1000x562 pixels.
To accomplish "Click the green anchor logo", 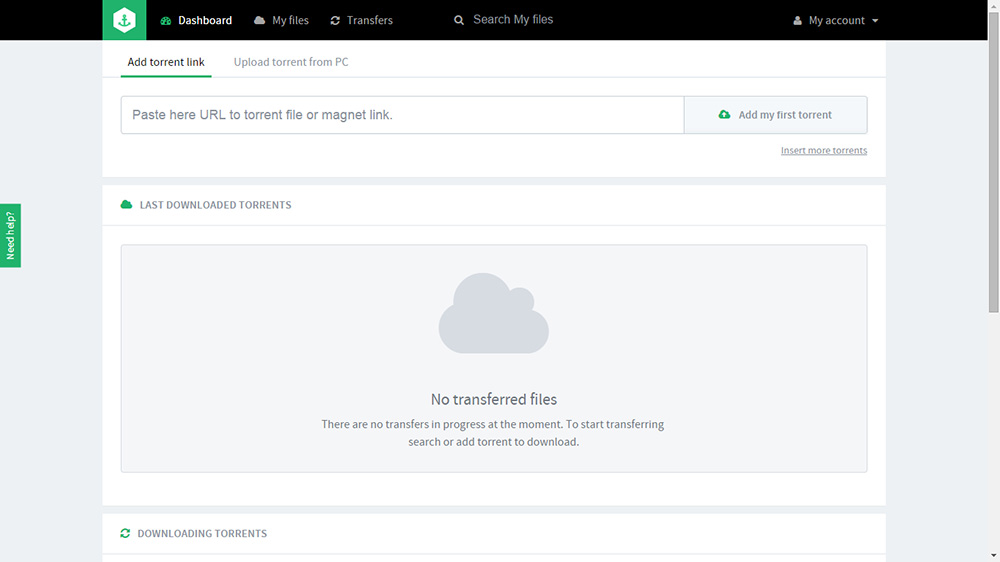I will point(124,20).
